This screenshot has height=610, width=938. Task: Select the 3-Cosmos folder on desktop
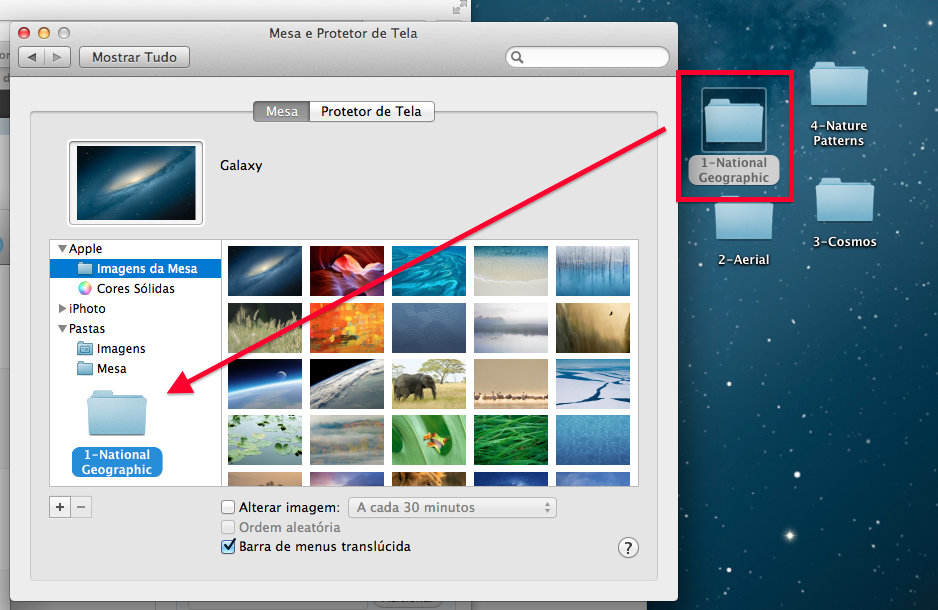tap(844, 201)
